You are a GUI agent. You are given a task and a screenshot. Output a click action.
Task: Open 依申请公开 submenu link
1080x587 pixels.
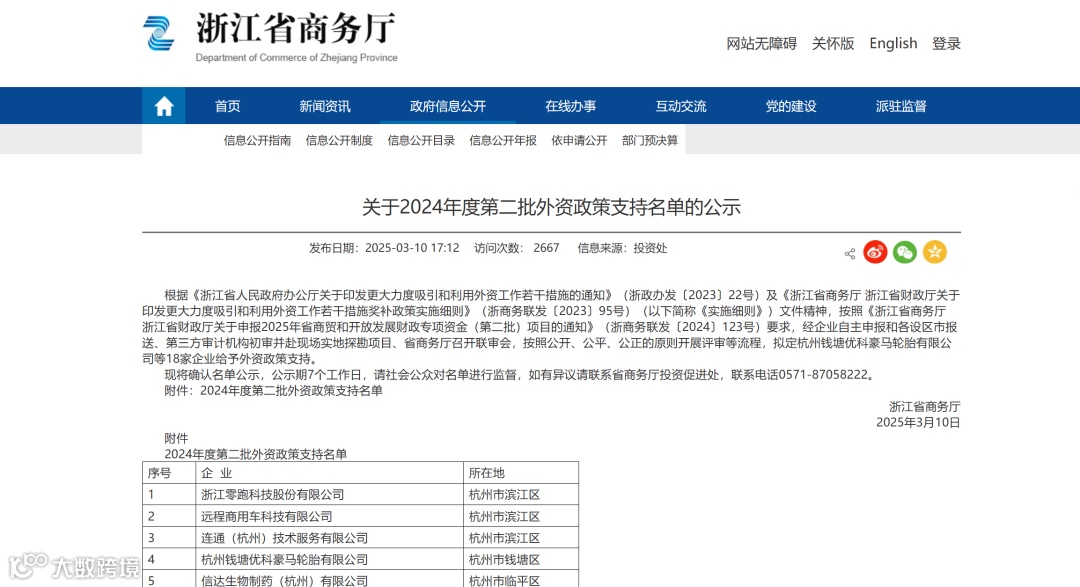(579, 141)
